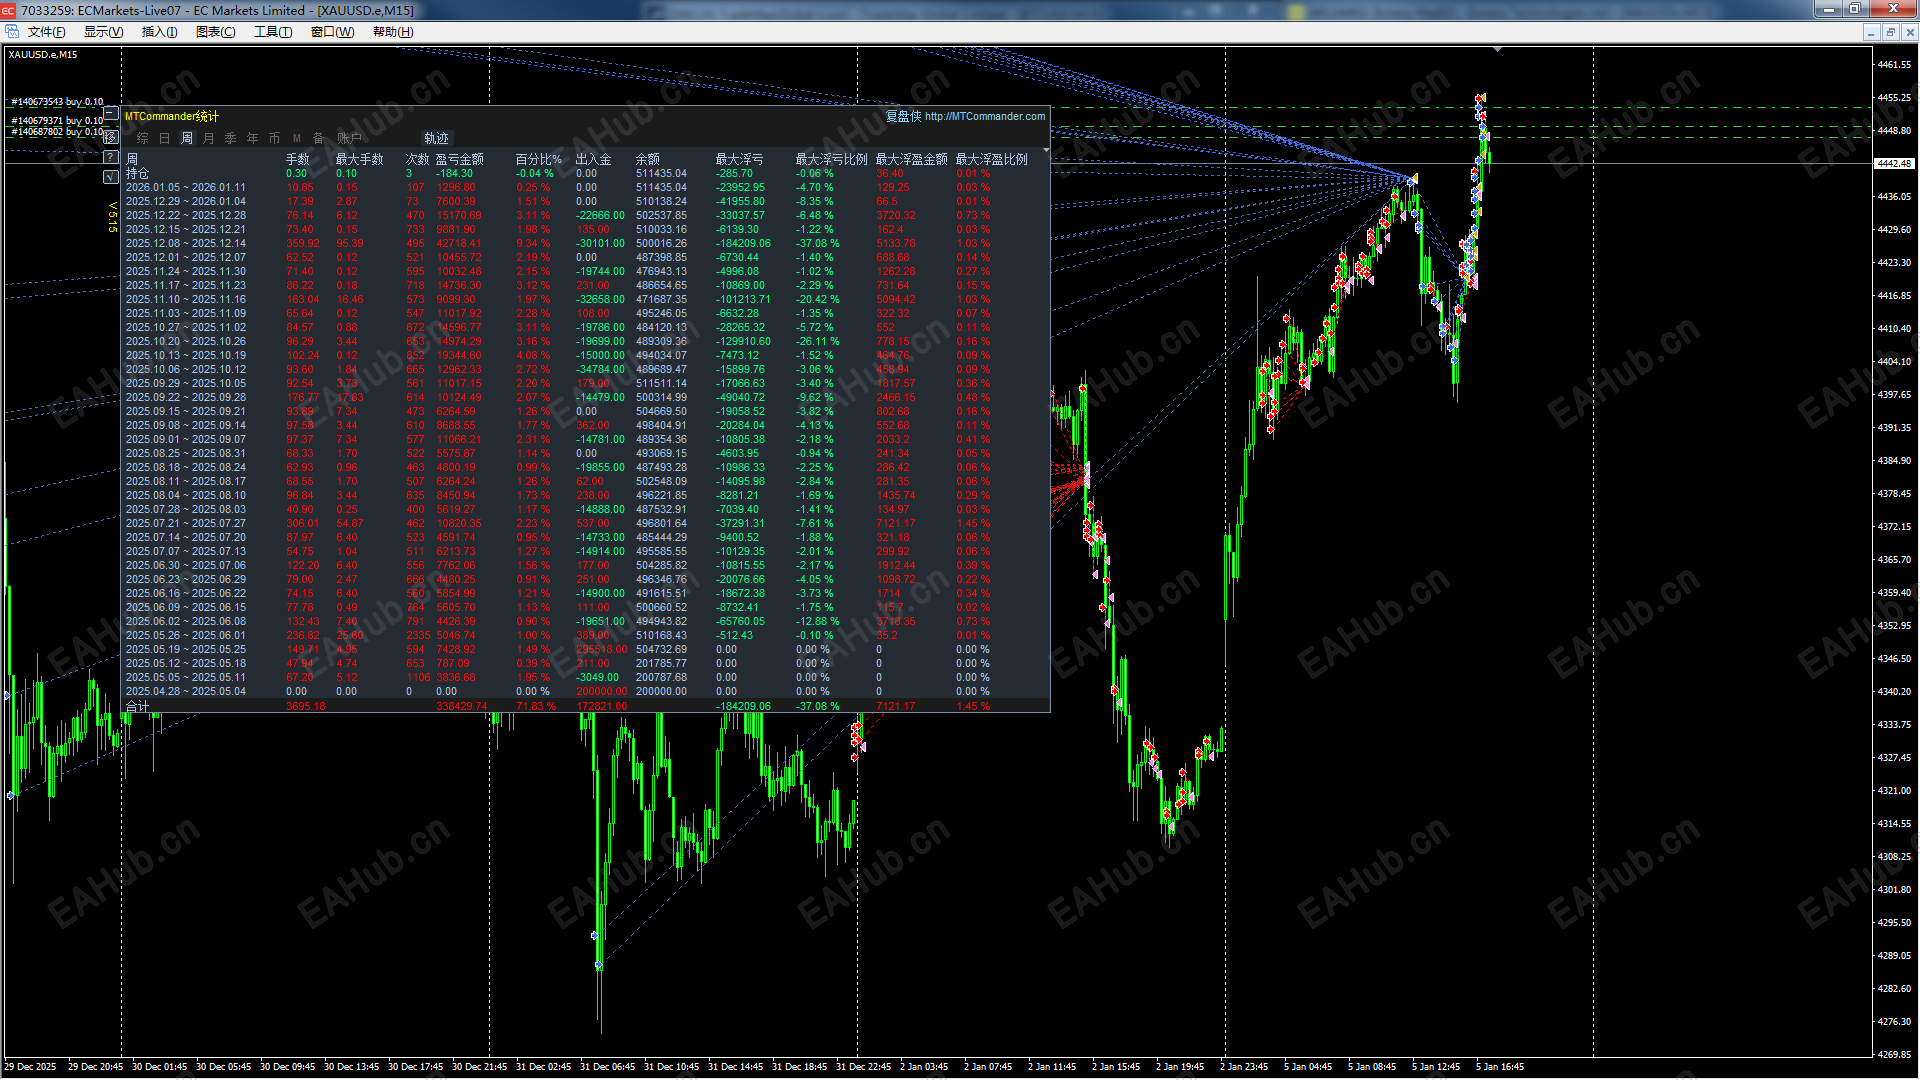Open the question mark help icon
This screenshot has width=1920, height=1080.
(111, 157)
